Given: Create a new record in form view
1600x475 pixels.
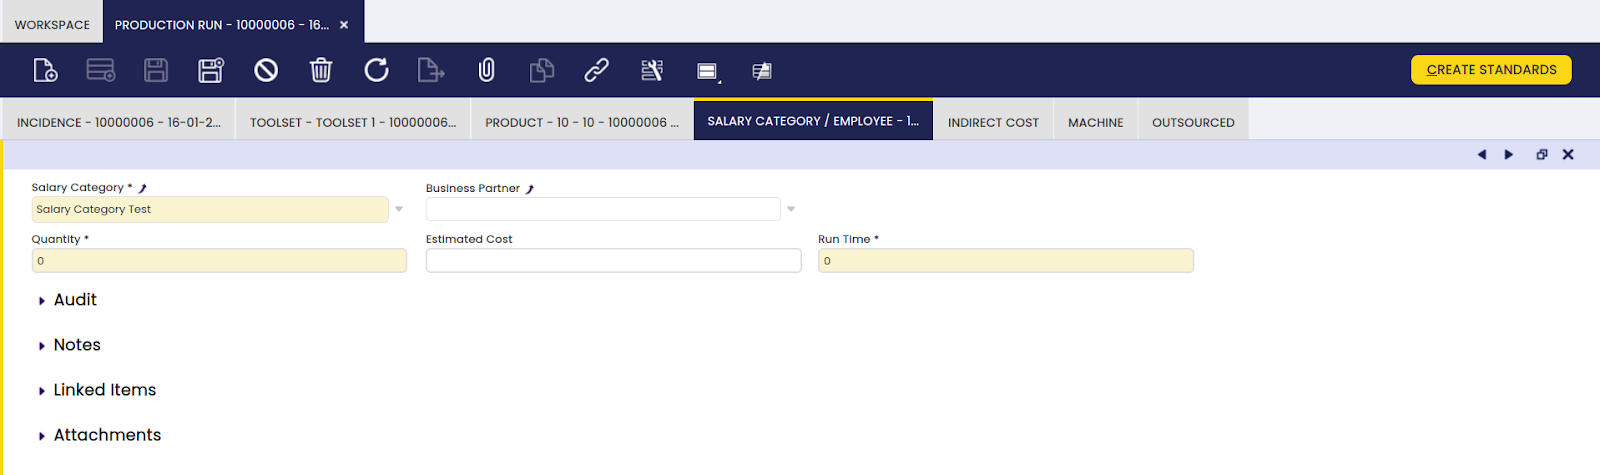Looking at the screenshot, I should (x=45, y=70).
